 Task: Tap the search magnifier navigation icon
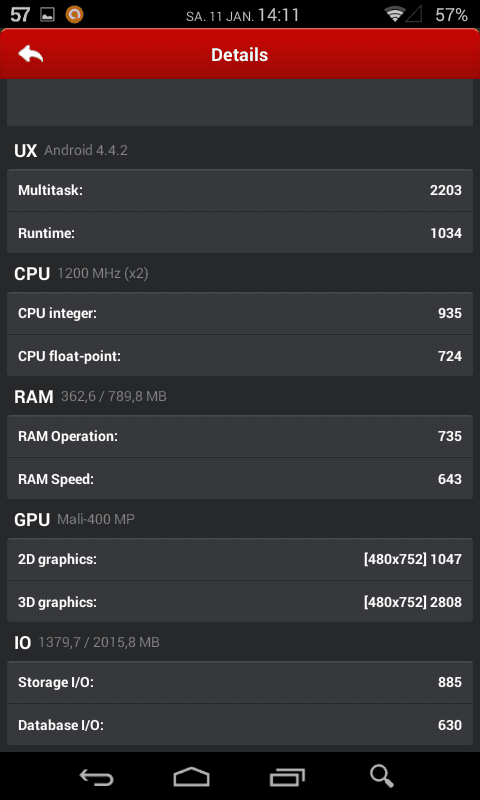coord(382,777)
